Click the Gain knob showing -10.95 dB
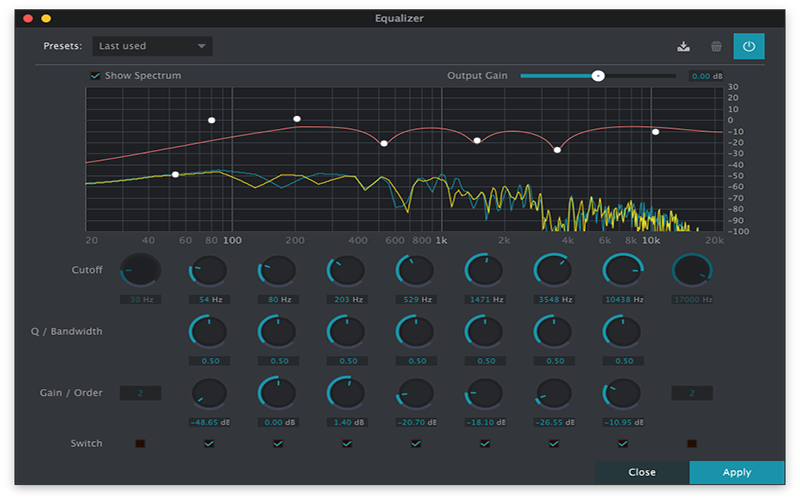 pos(623,393)
